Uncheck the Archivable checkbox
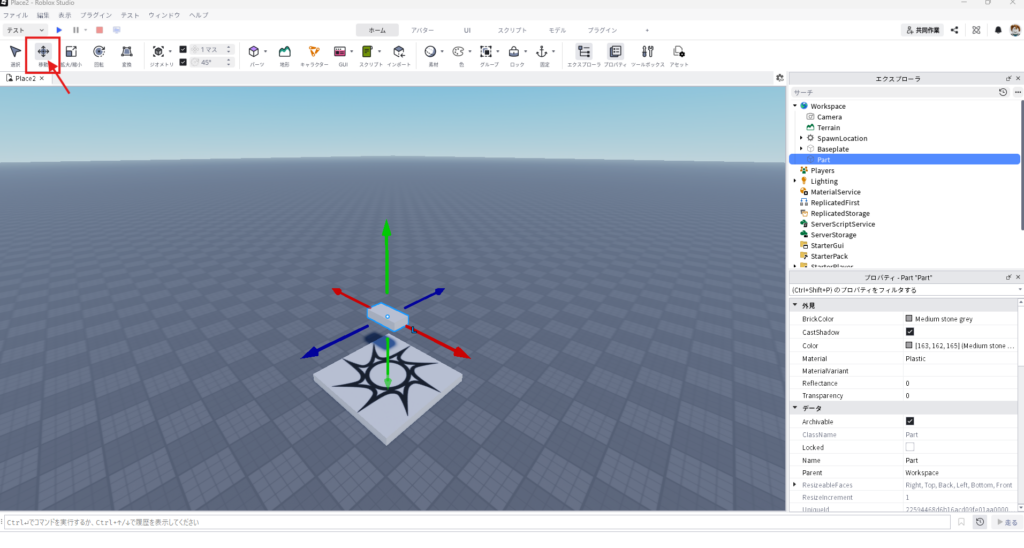The image size is (1024, 548). coord(909,422)
